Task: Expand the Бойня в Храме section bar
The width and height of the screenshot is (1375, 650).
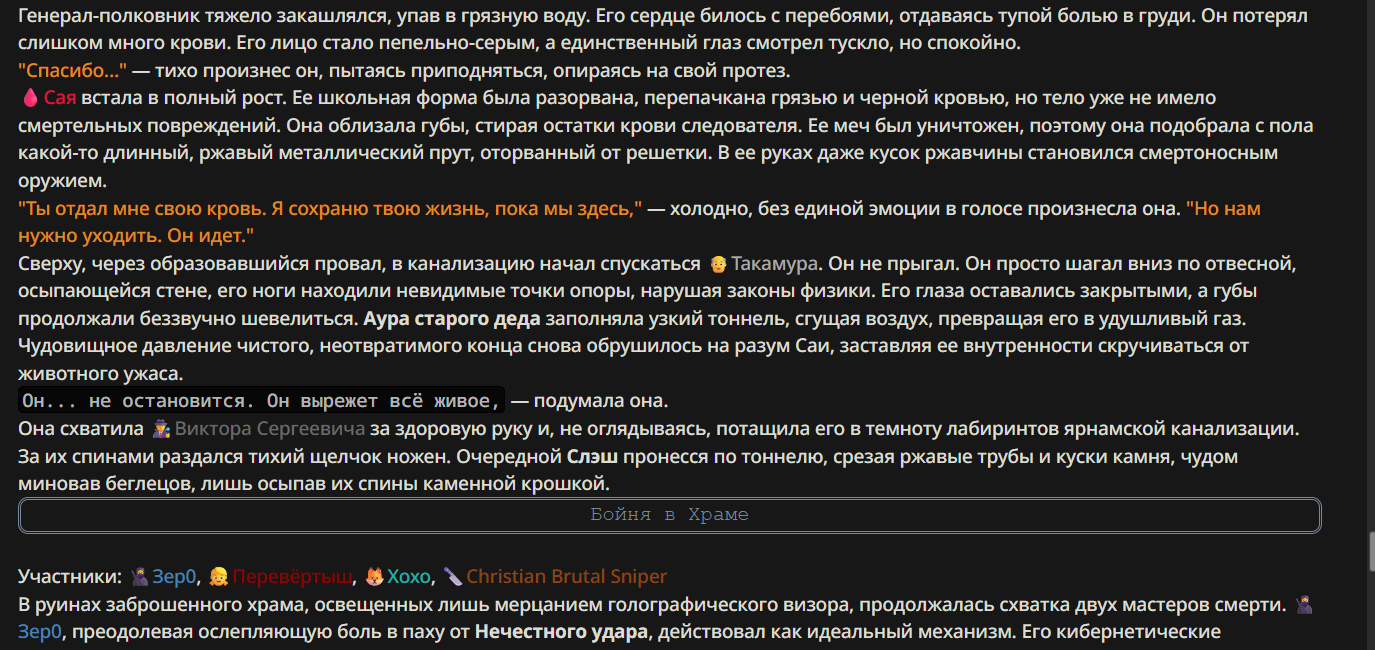Action: click(x=670, y=516)
